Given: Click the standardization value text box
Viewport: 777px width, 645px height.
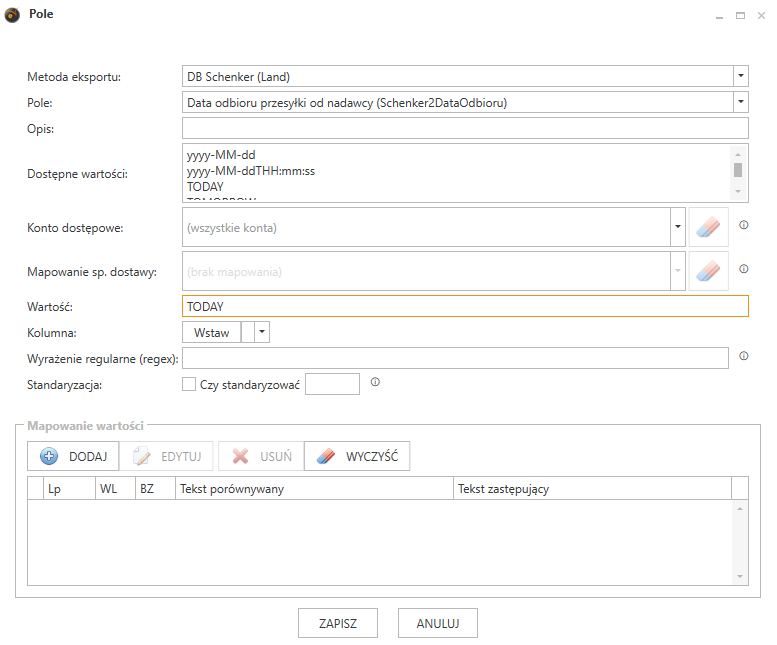Looking at the screenshot, I should click(x=332, y=384).
